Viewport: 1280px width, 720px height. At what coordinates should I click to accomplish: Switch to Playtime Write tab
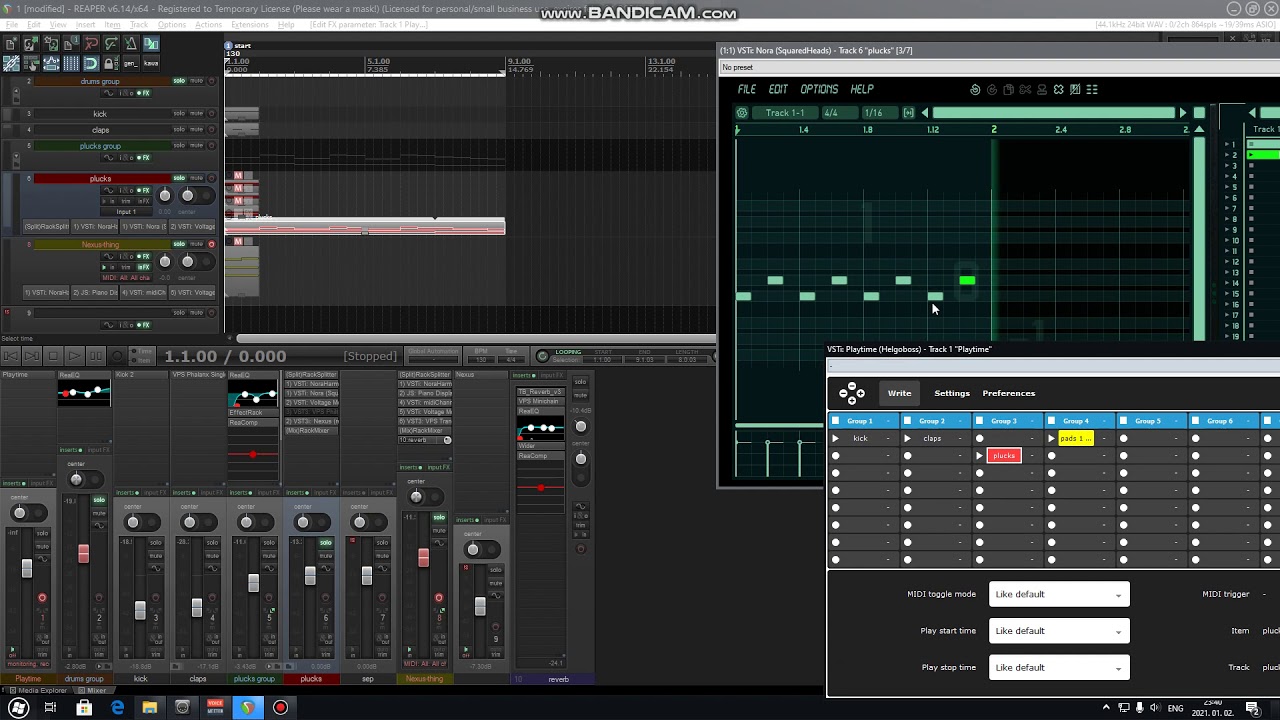coord(900,393)
